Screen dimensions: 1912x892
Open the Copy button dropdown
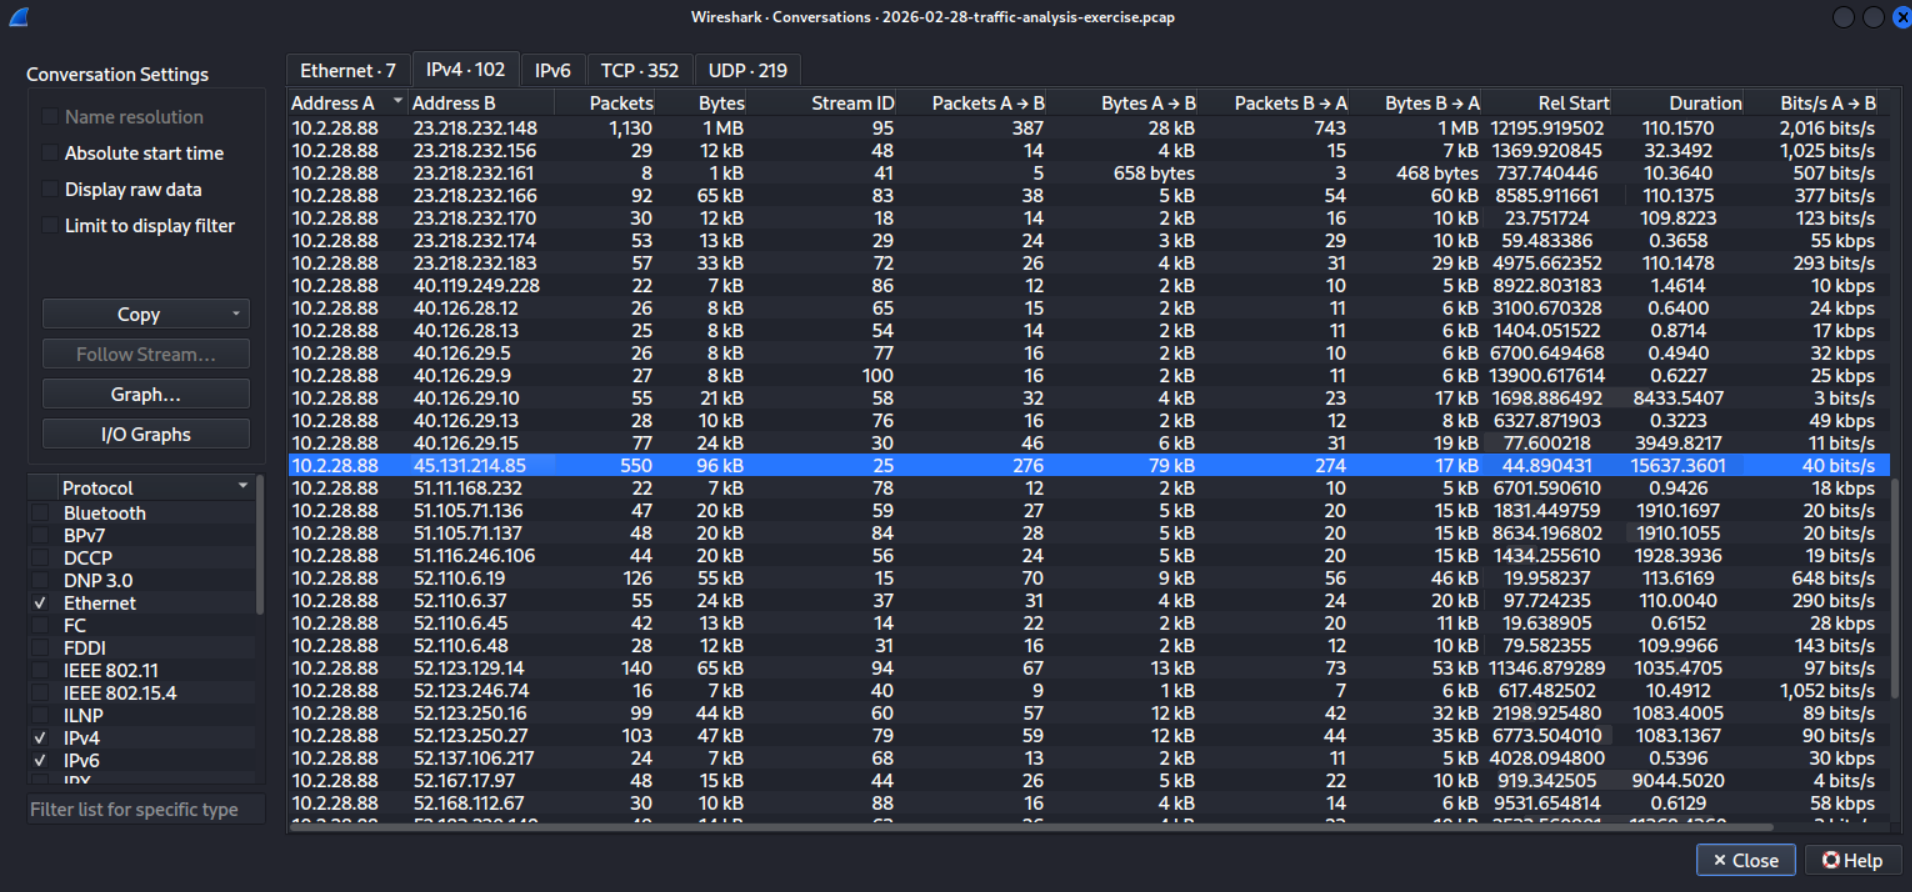coord(146,314)
